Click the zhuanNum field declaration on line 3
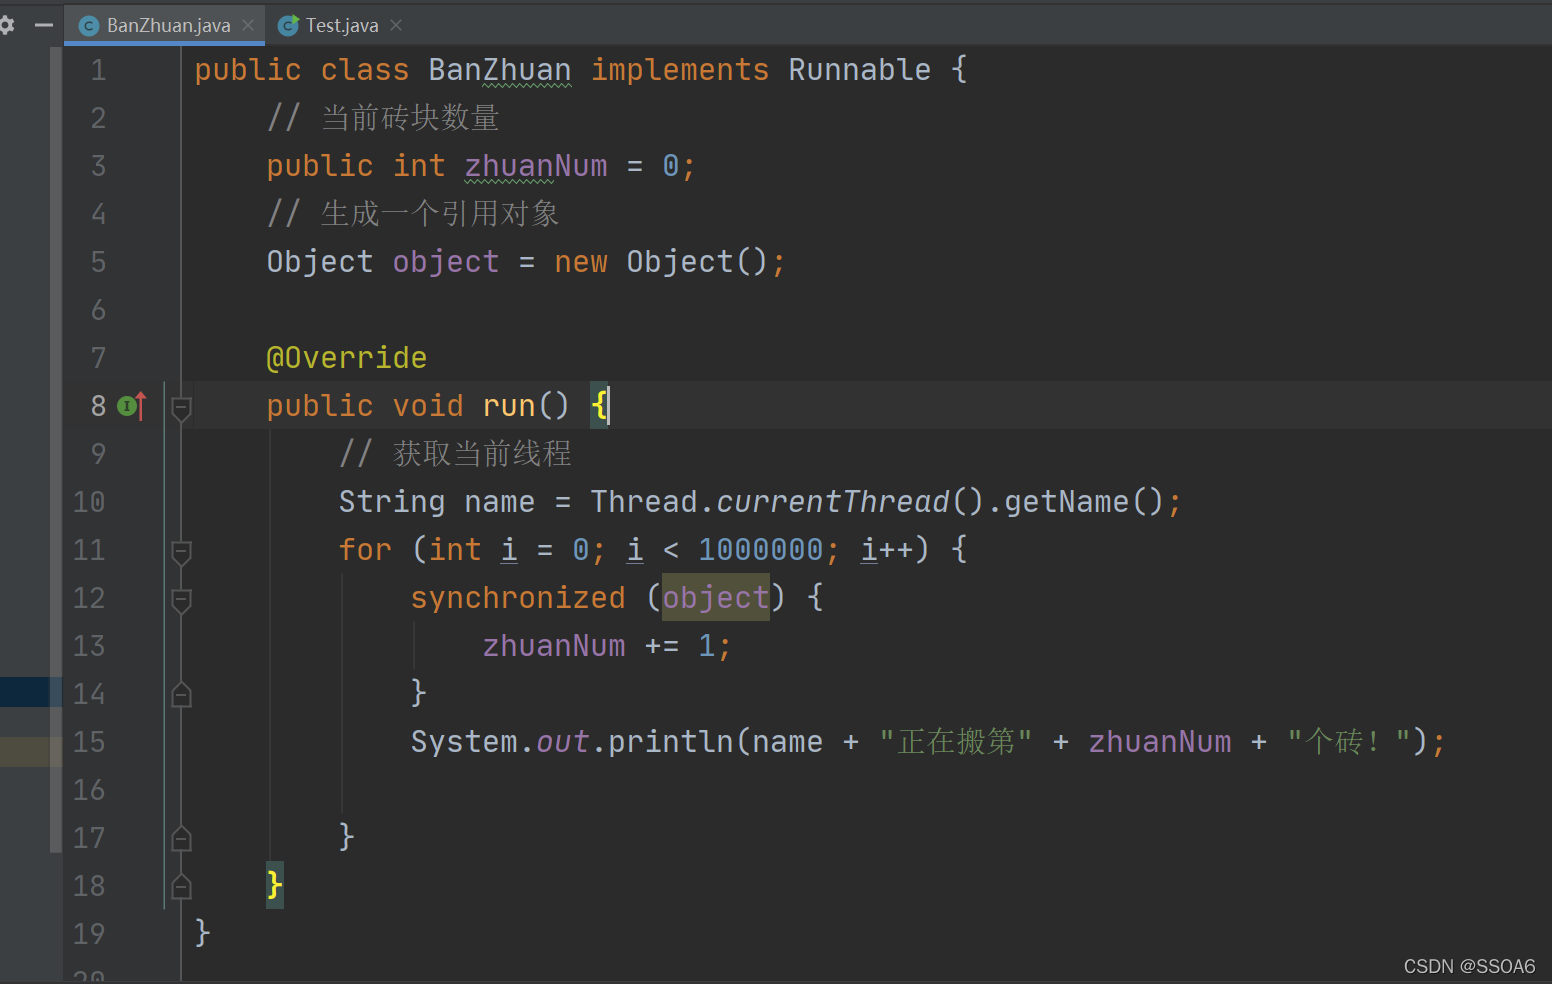 click(x=536, y=166)
